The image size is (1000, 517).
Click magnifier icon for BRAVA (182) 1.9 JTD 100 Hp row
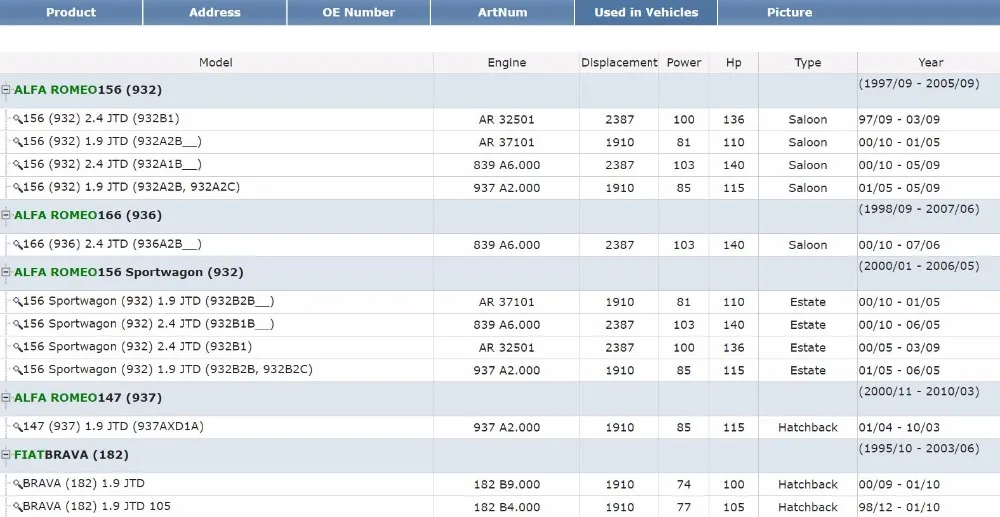click(17, 484)
